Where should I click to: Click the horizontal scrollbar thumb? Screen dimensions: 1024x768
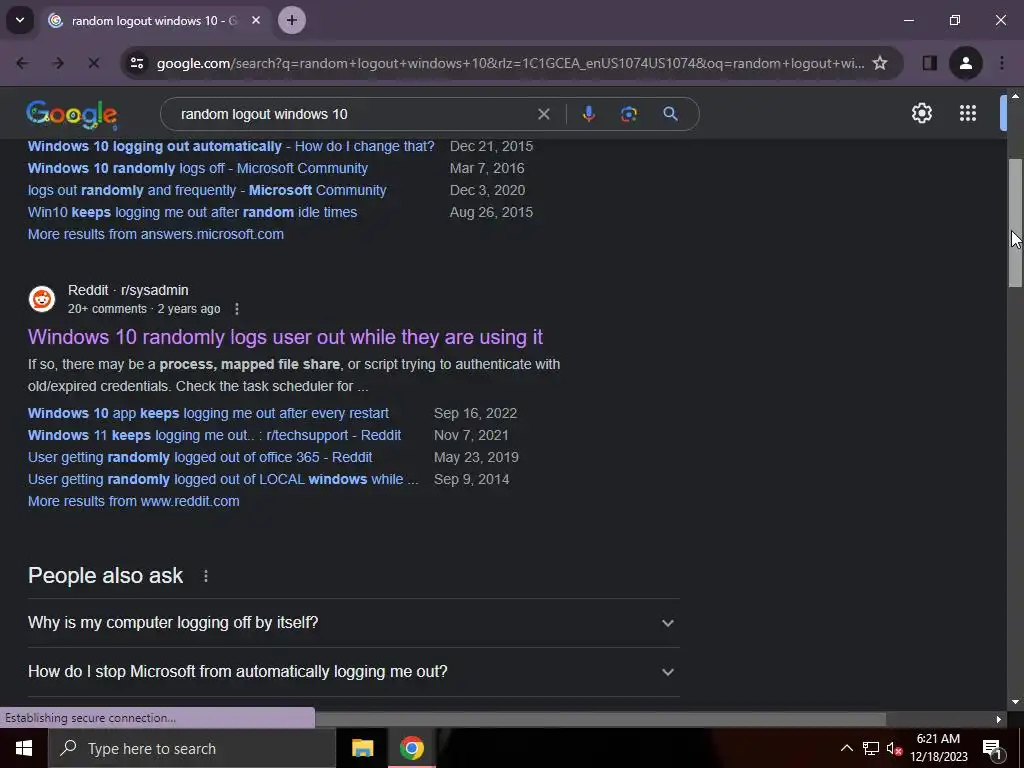tap(600, 719)
